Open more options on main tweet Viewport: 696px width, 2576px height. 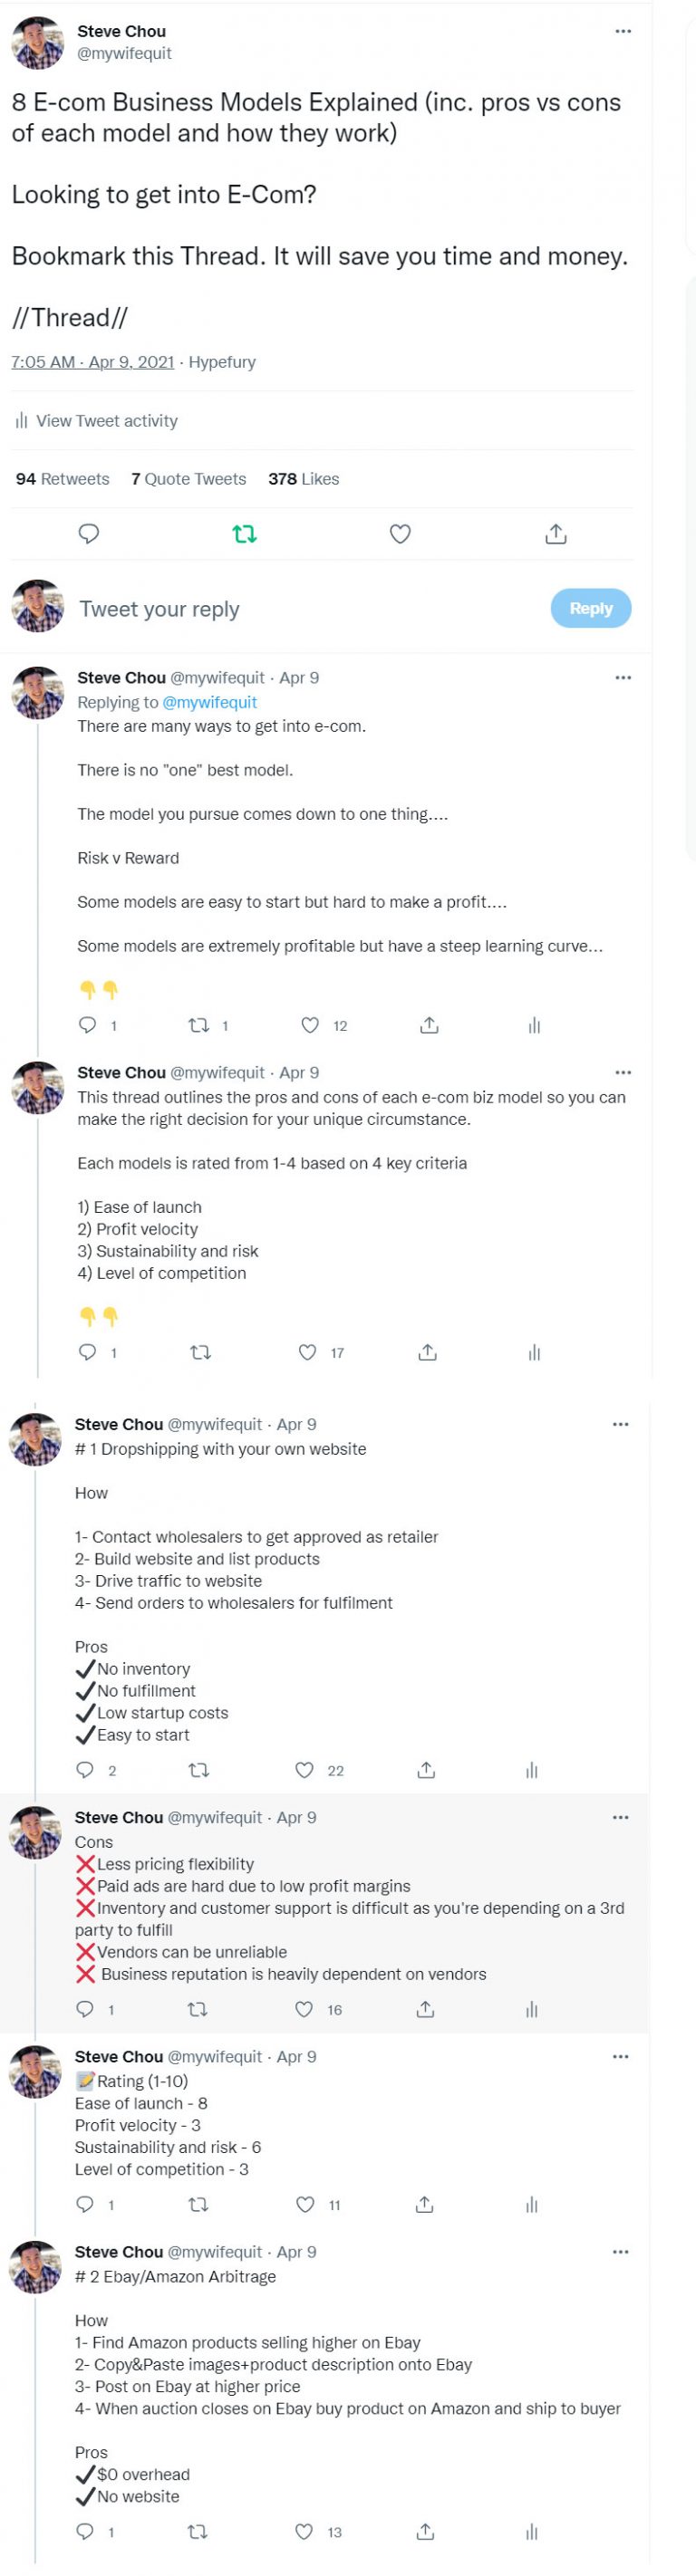[623, 31]
